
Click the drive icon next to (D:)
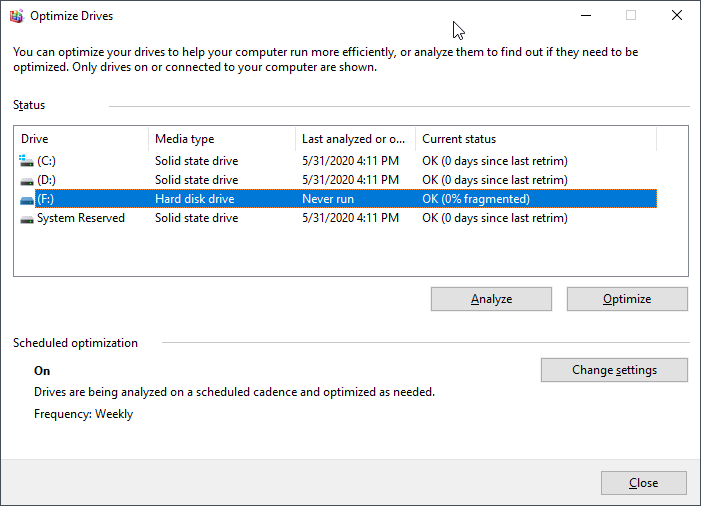click(27, 180)
